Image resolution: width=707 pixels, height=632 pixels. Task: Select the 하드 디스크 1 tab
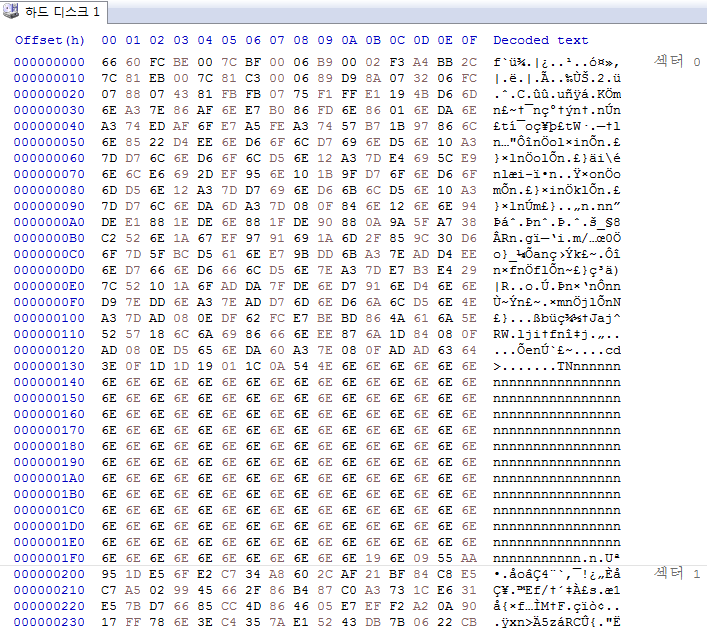pos(53,11)
